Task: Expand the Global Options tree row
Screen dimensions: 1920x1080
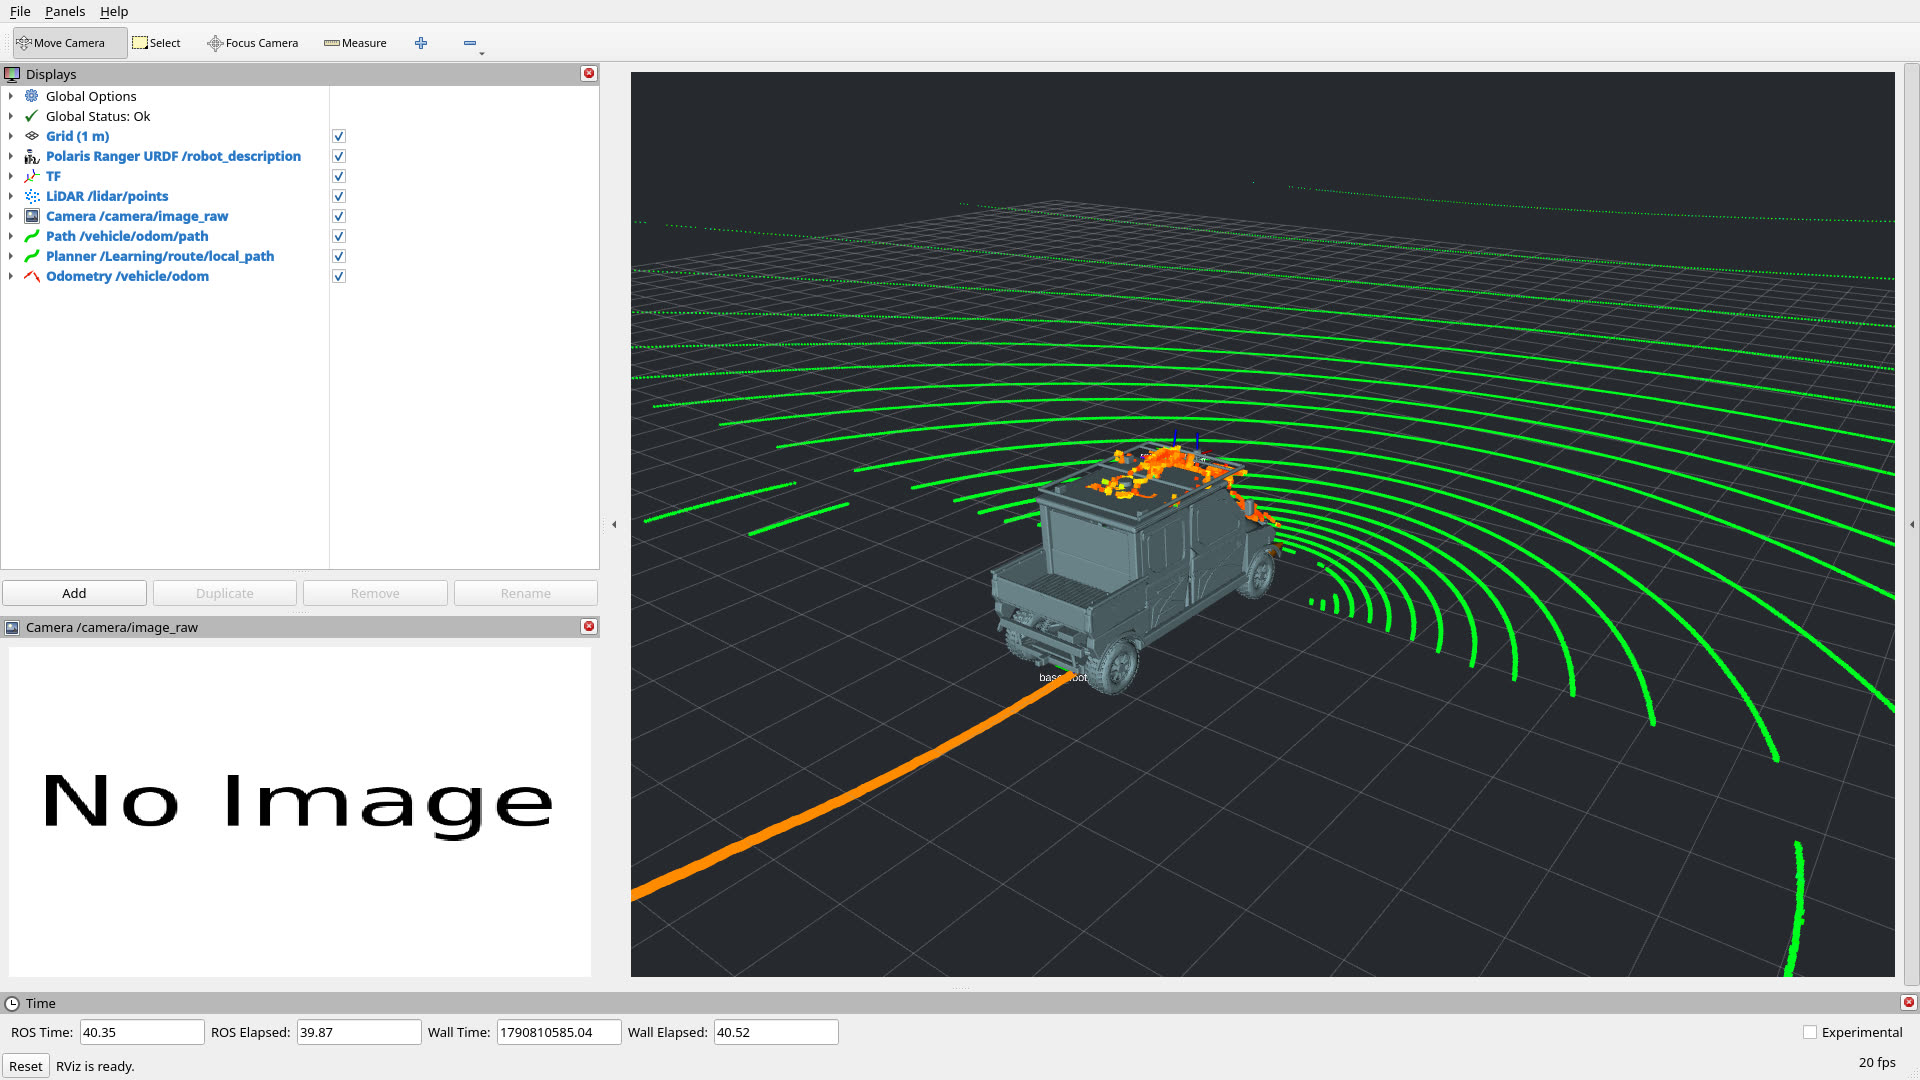Action: pyautogui.click(x=11, y=96)
